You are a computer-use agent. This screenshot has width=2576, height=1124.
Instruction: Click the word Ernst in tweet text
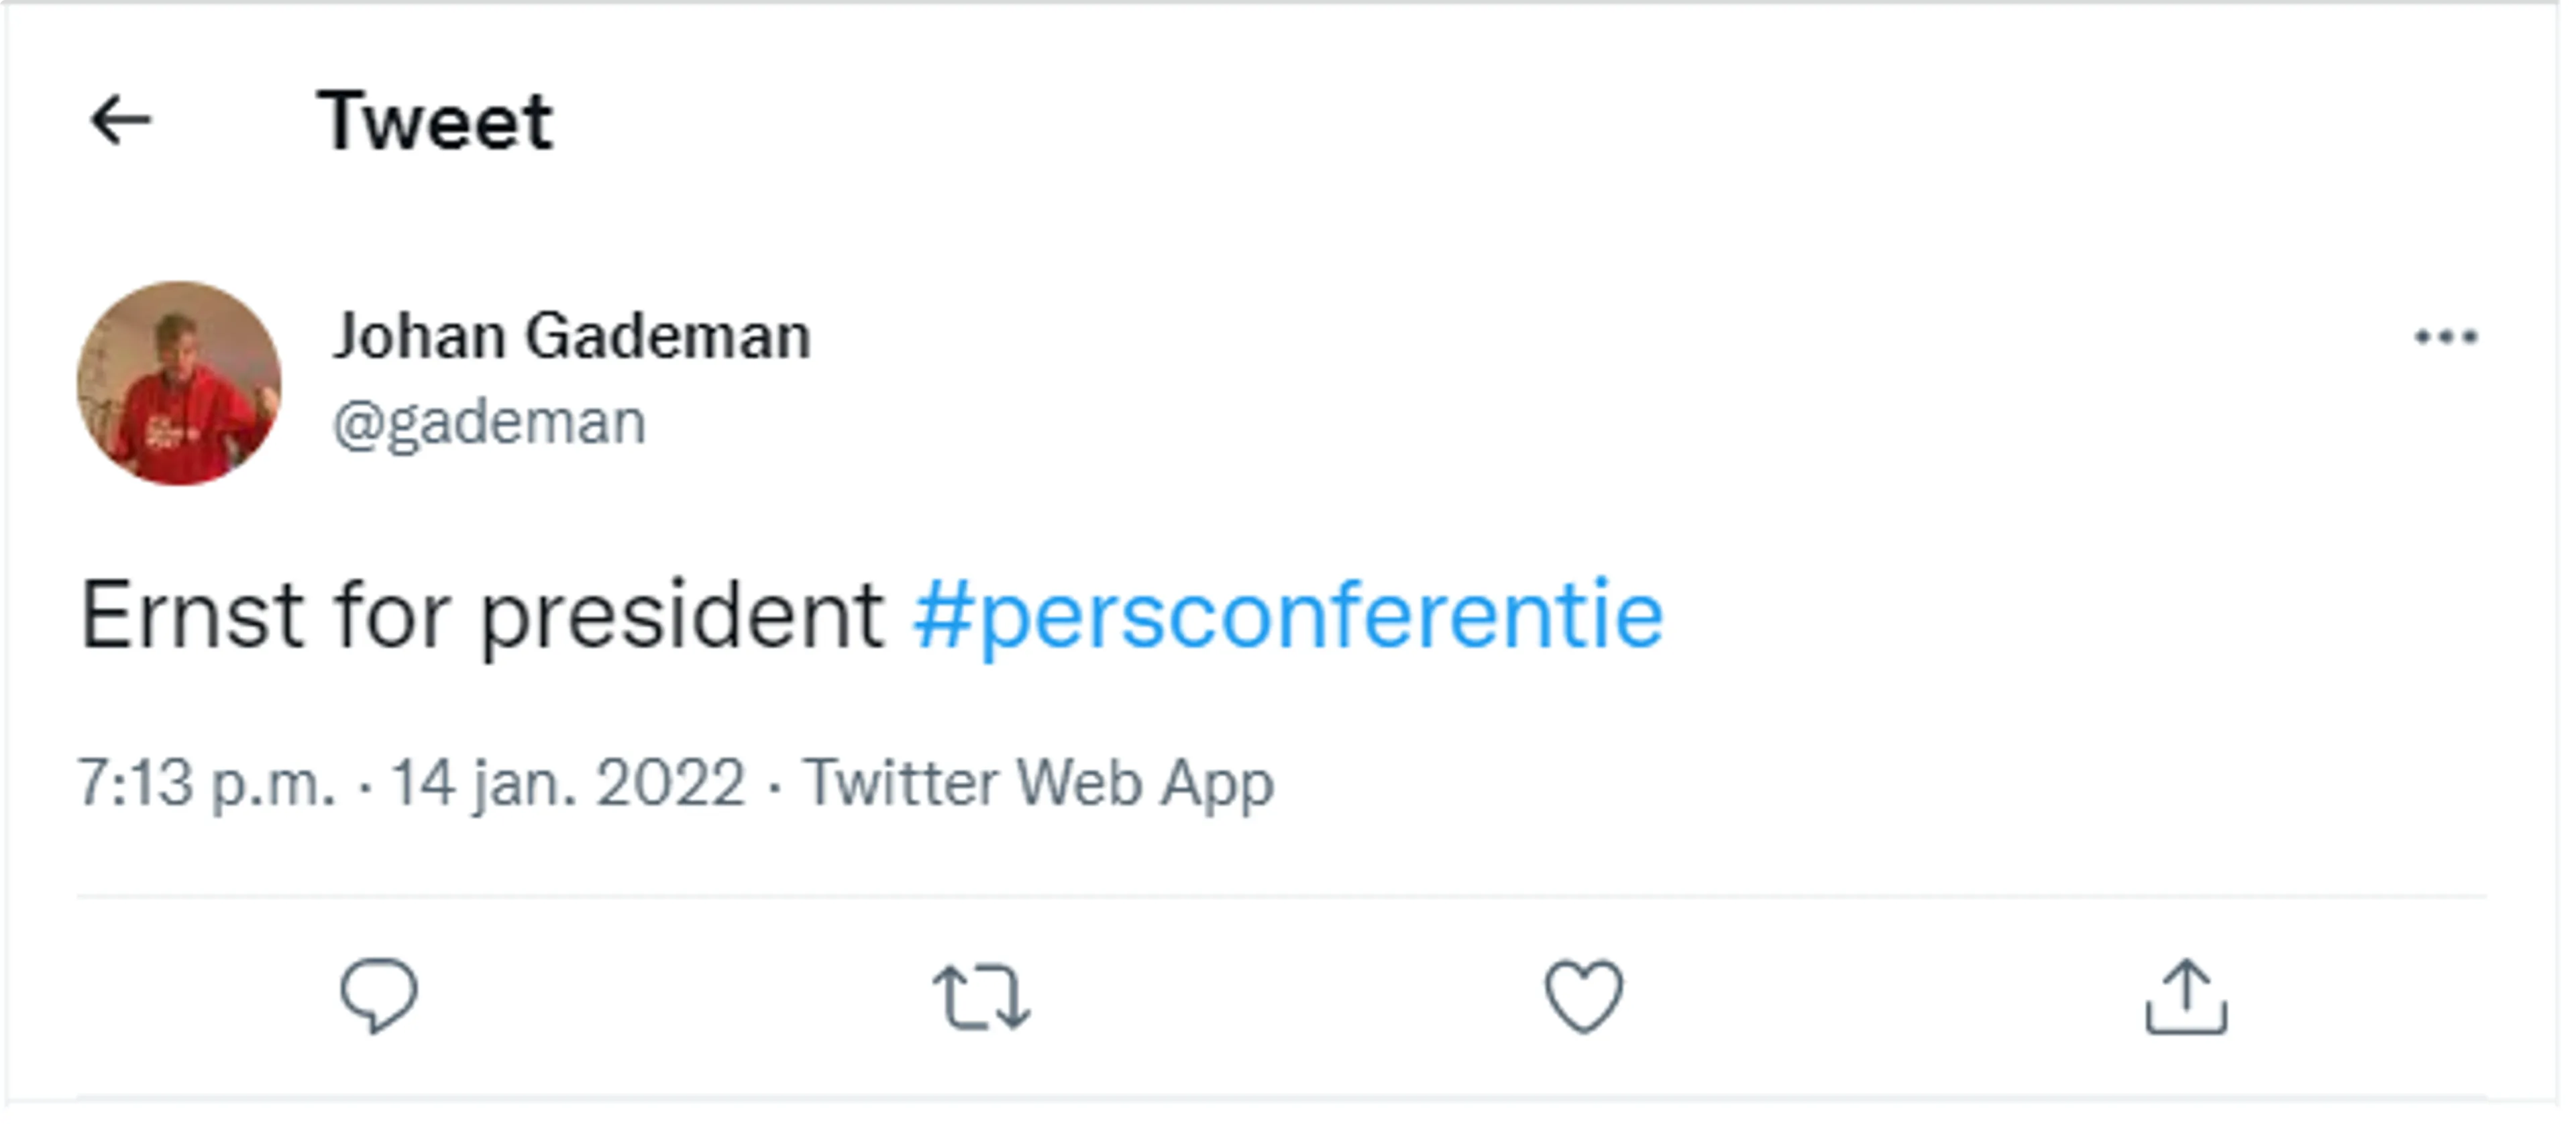pos(191,615)
